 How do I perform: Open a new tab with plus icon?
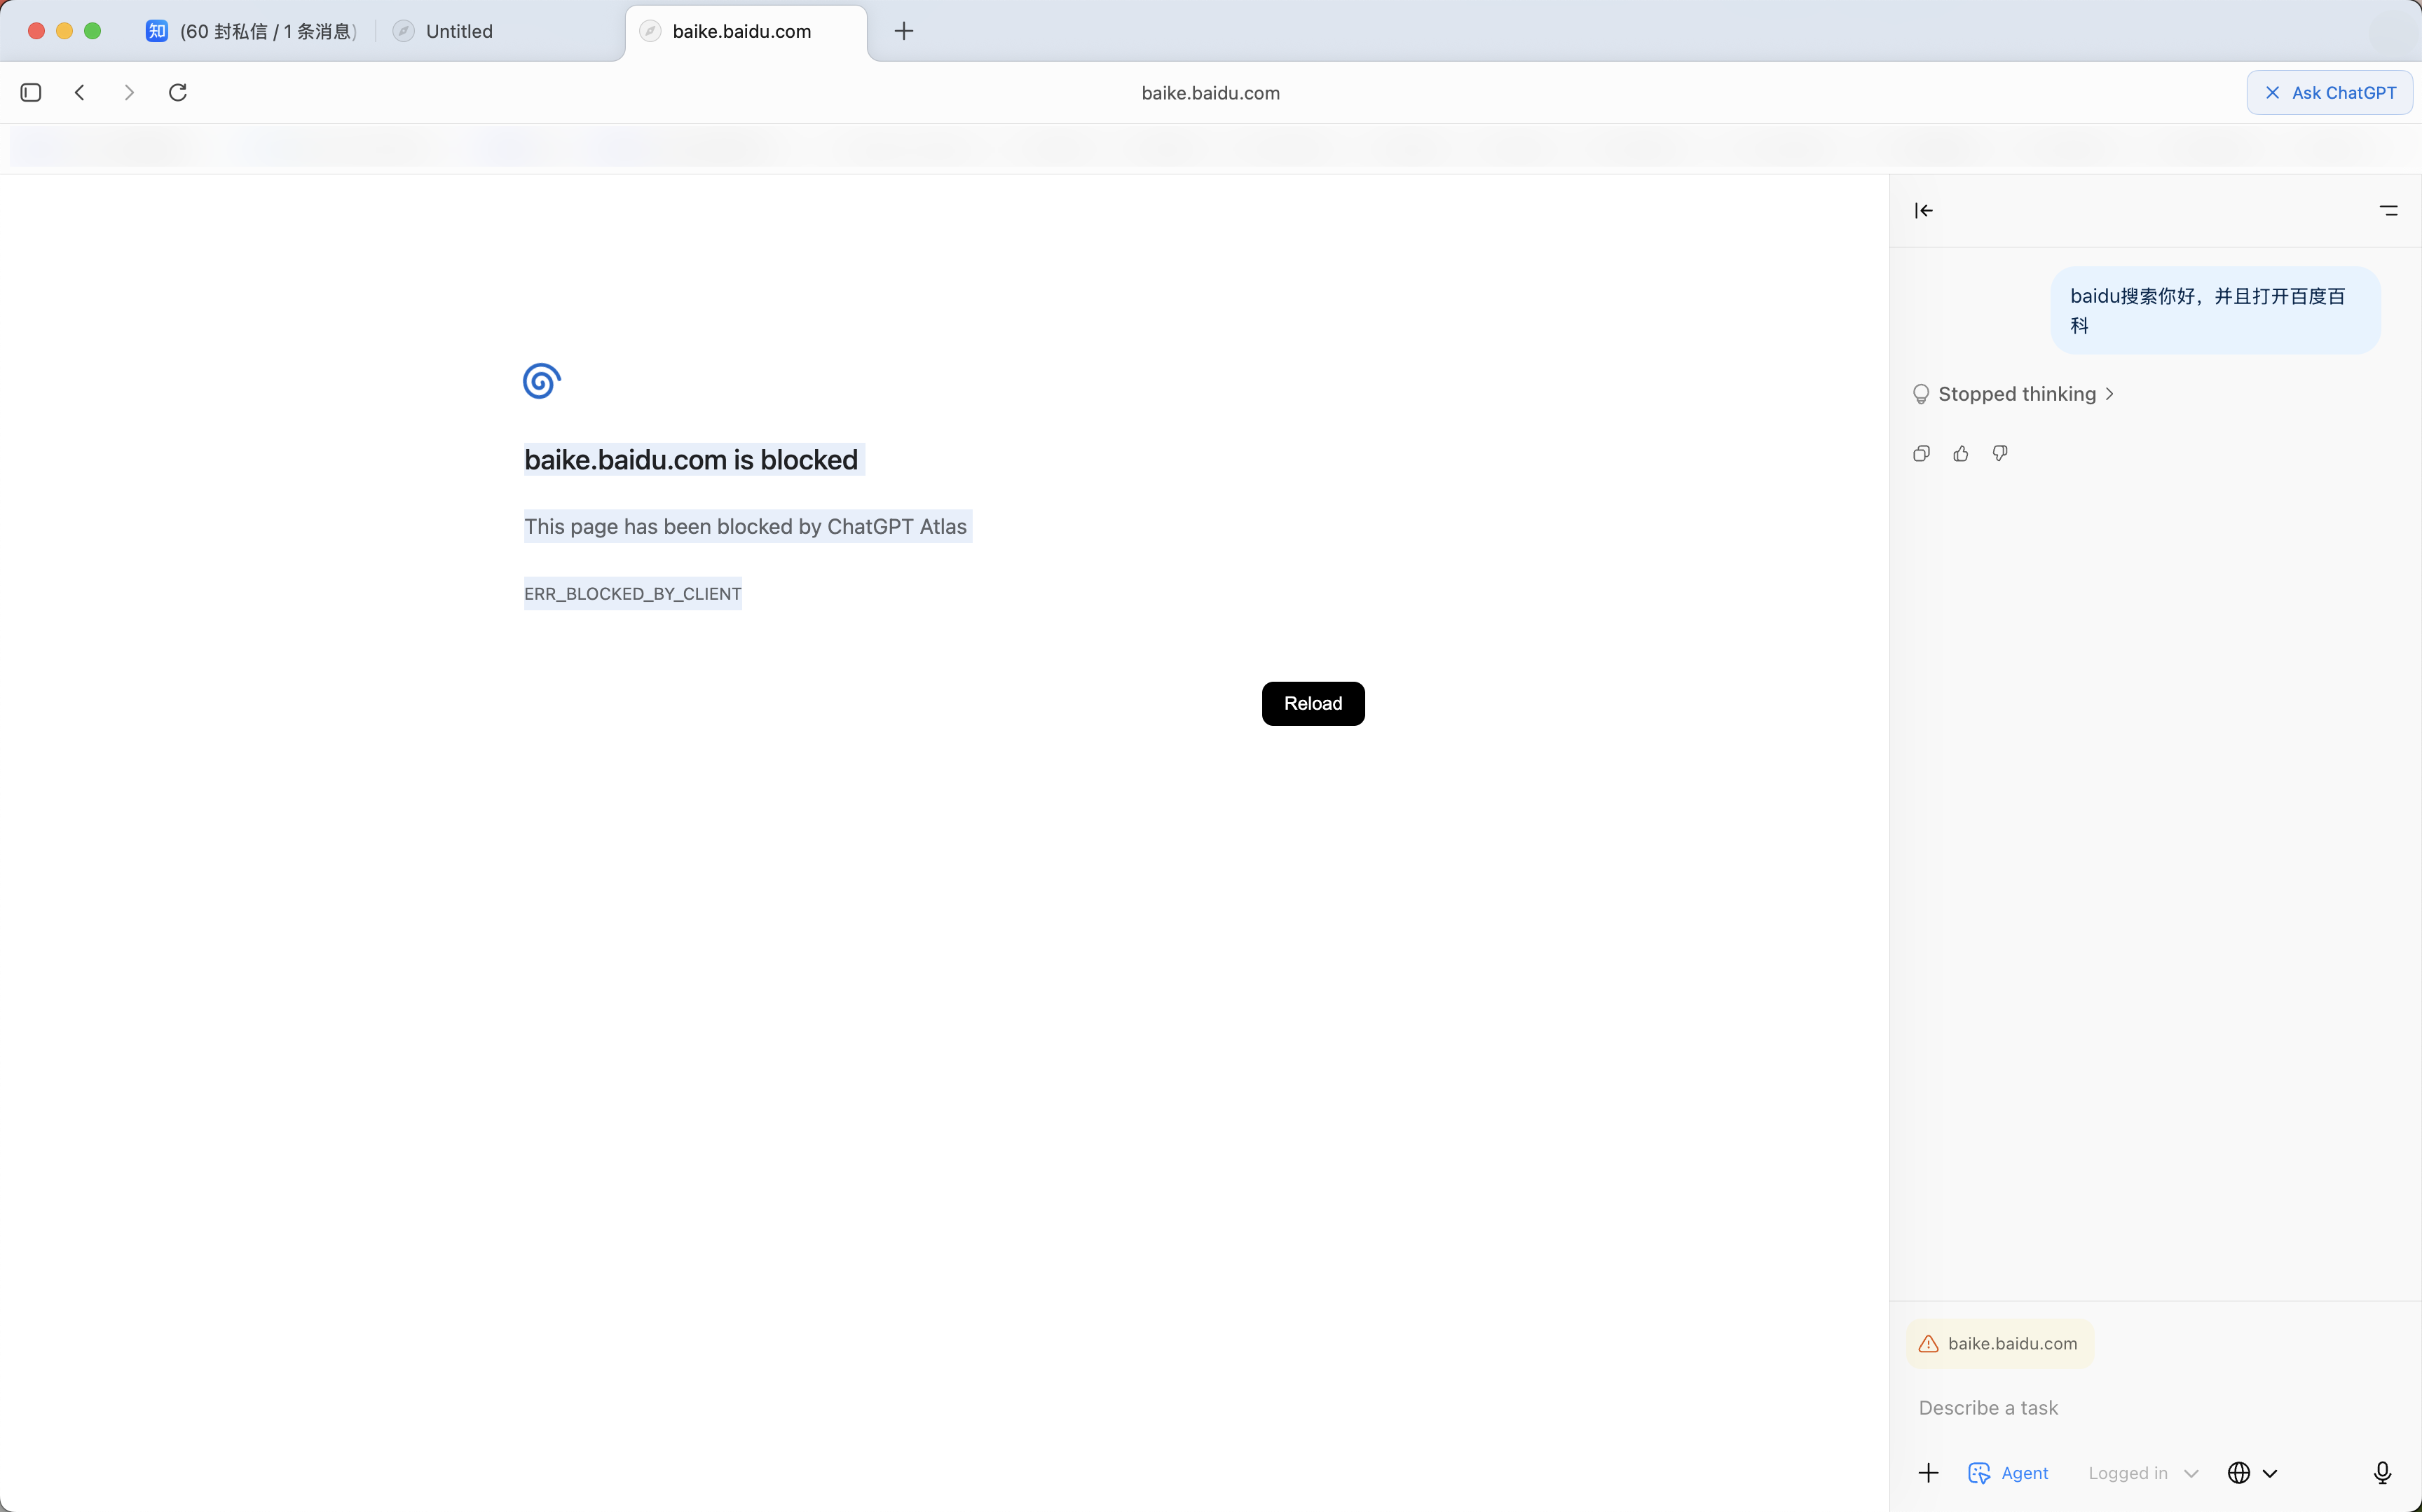[x=903, y=31]
